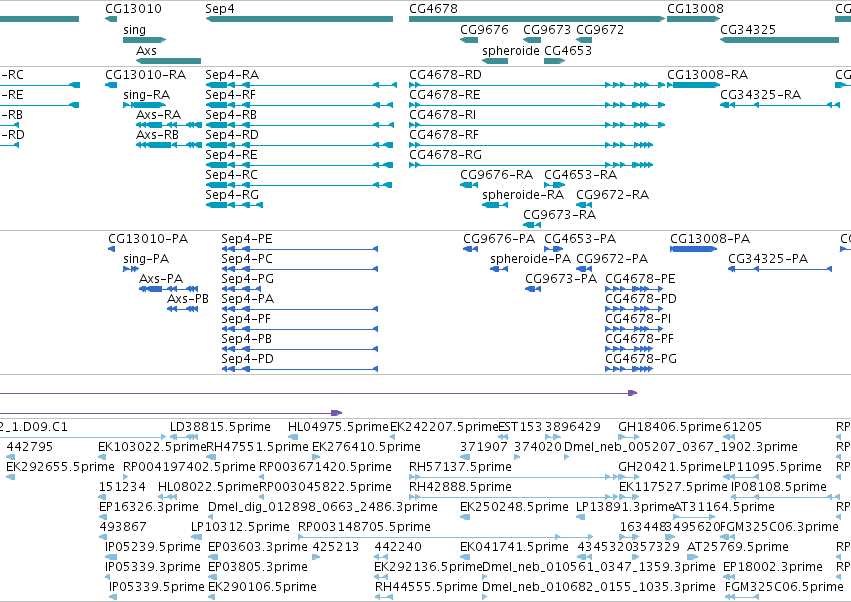The width and height of the screenshot is (851, 602).
Task: Select EST RP003148705.5prime
Action: coord(364,527)
